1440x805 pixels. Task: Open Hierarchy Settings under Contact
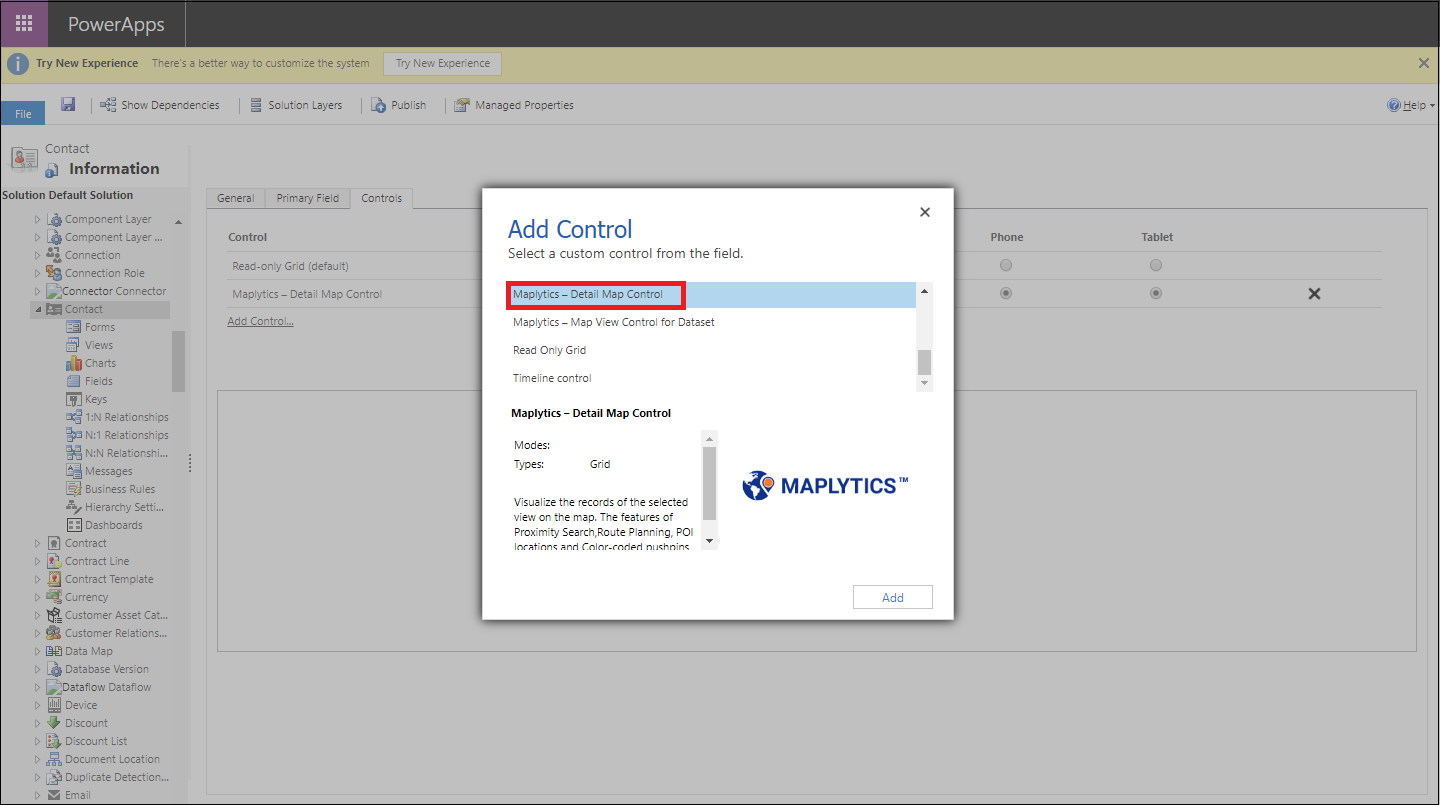coord(122,507)
